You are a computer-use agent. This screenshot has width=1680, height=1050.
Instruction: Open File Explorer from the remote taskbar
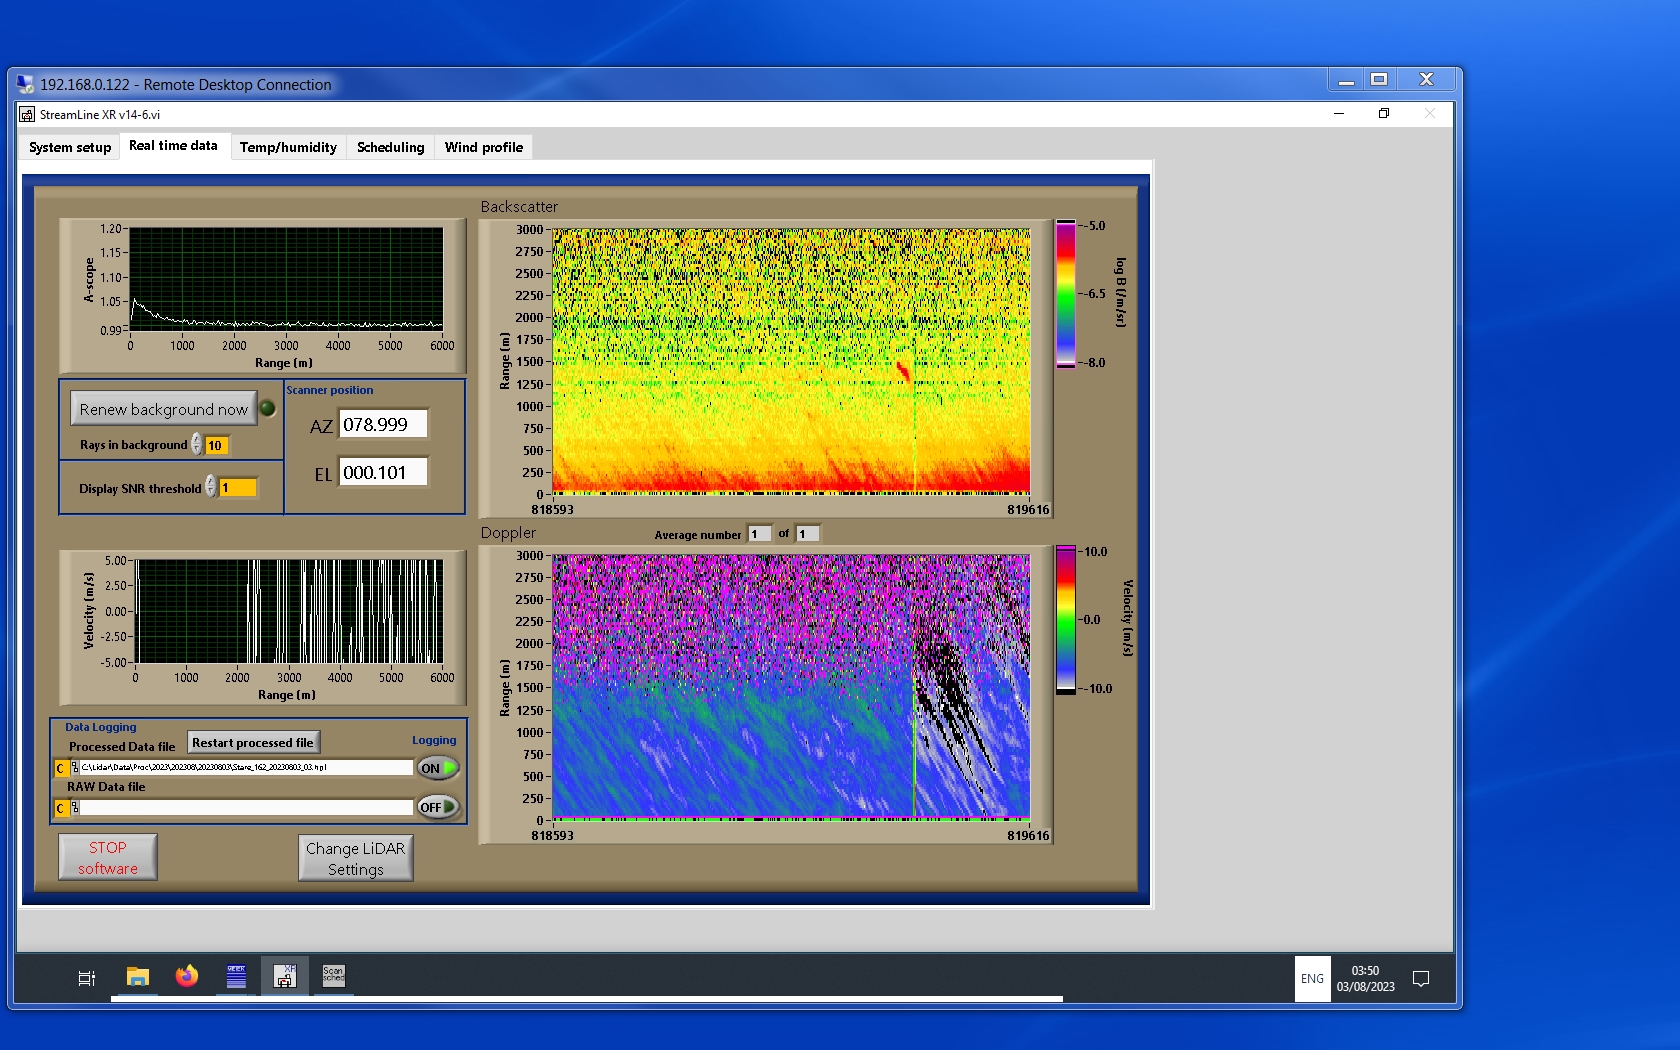tap(138, 977)
